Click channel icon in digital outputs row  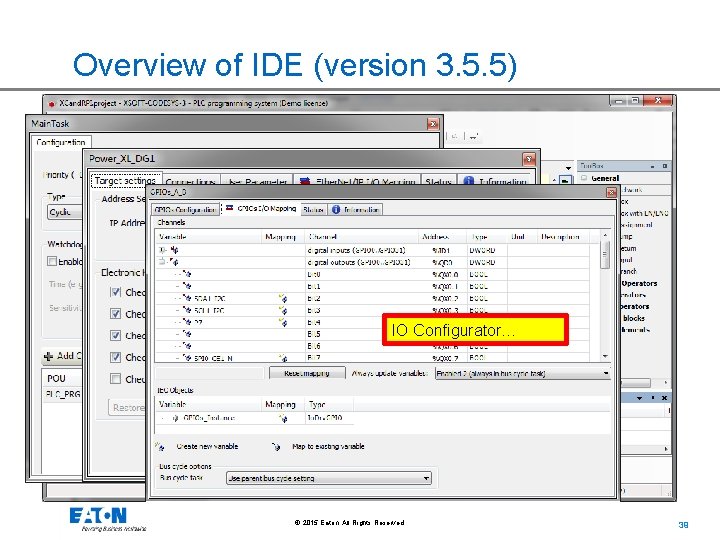click(x=174, y=262)
